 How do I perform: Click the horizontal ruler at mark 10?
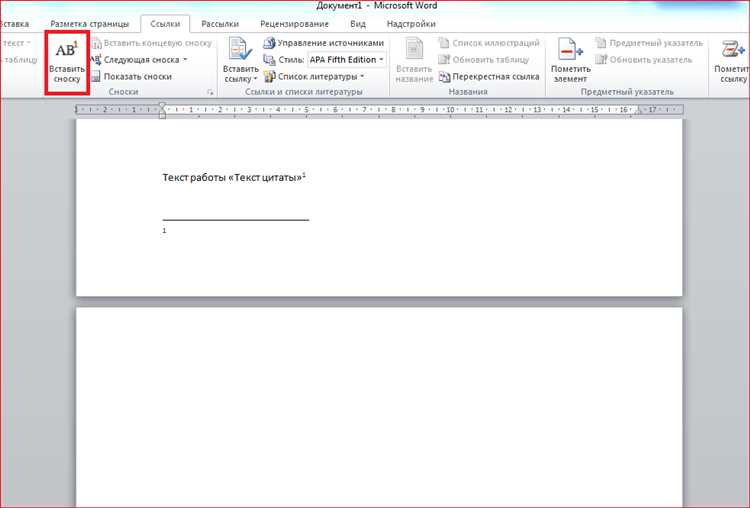point(450,110)
